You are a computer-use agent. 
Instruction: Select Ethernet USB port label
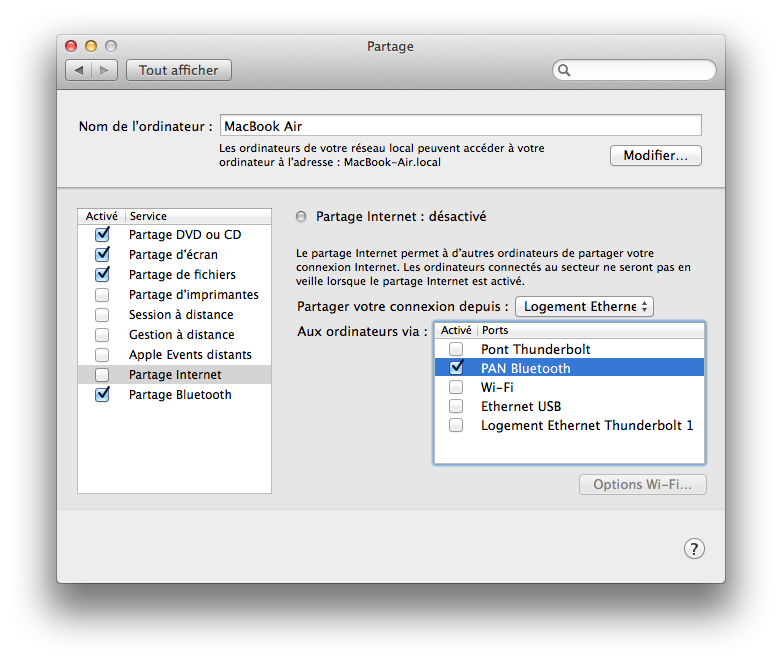click(x=521, y=407)
